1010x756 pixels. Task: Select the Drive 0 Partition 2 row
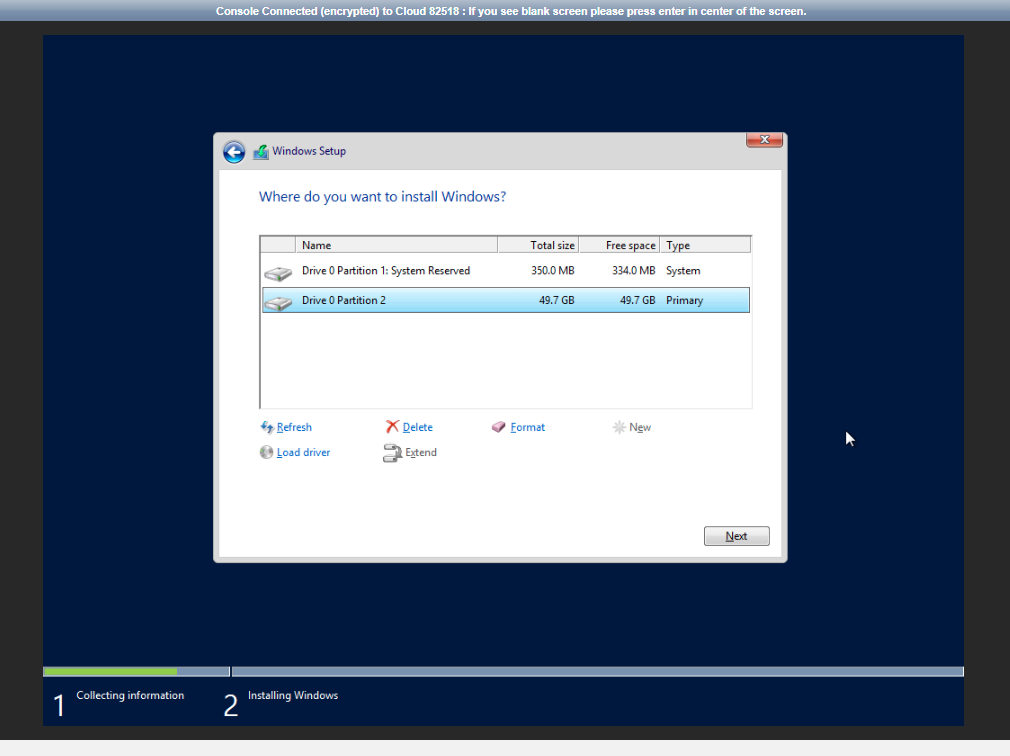point(506,300)
